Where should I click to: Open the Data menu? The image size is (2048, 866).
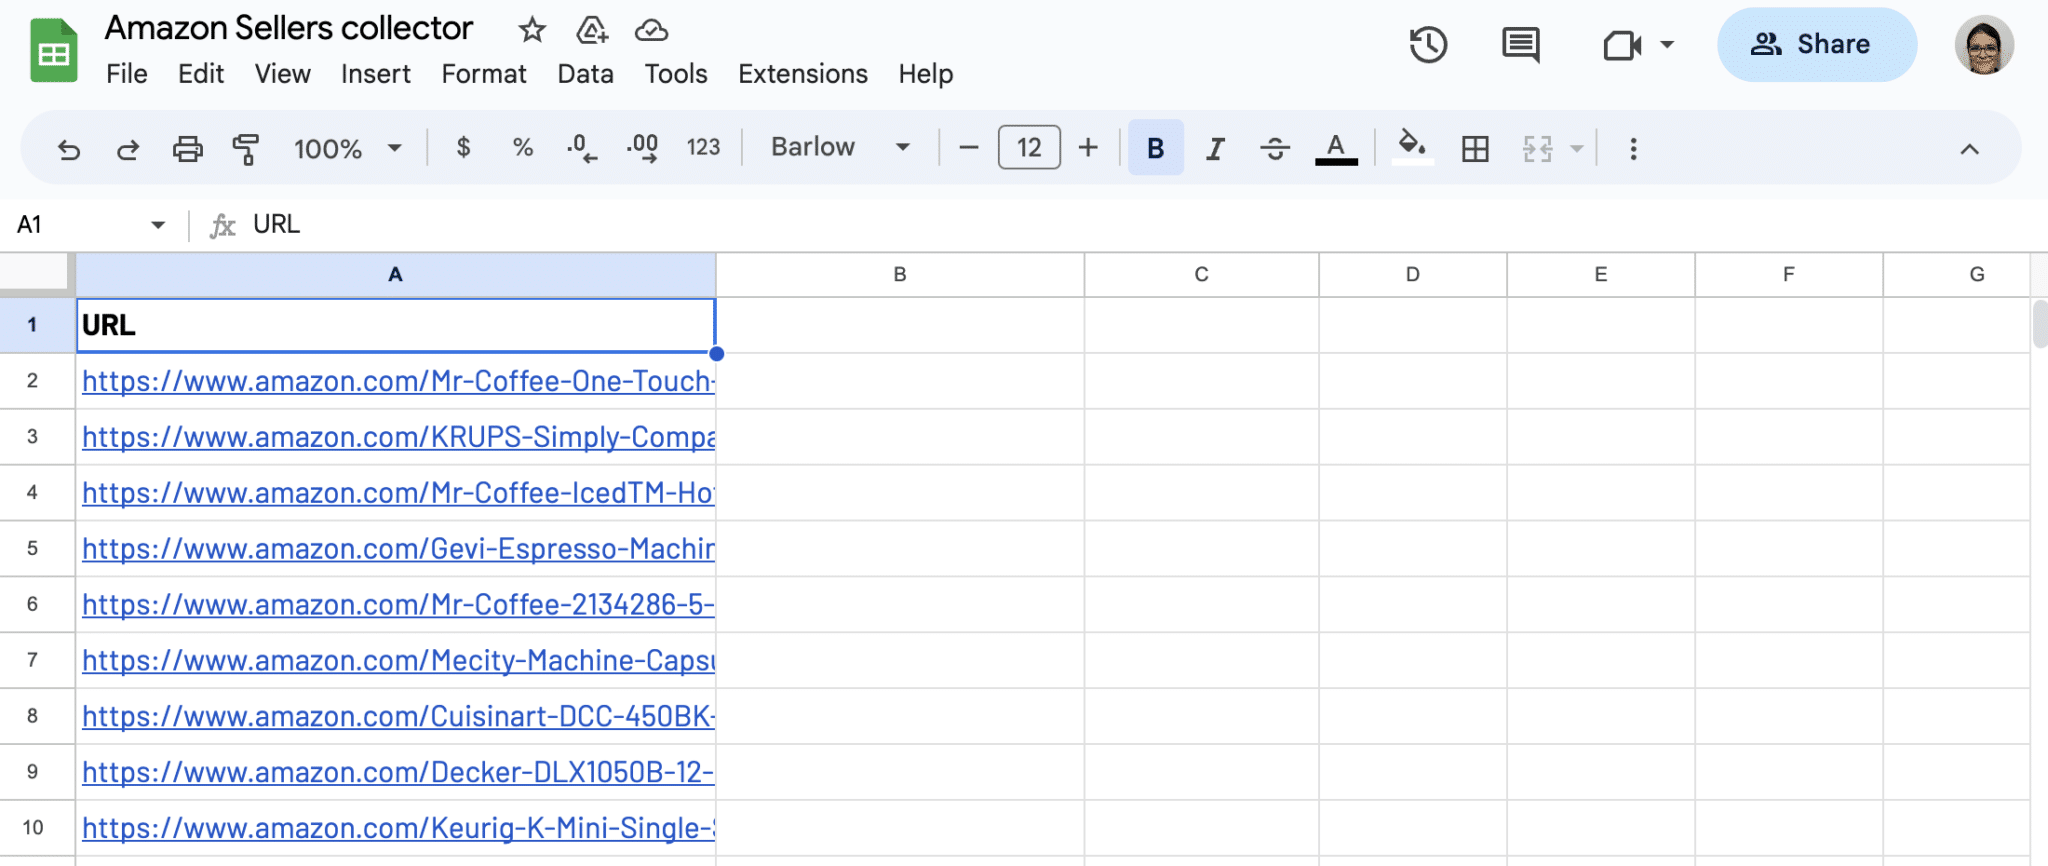585,74
